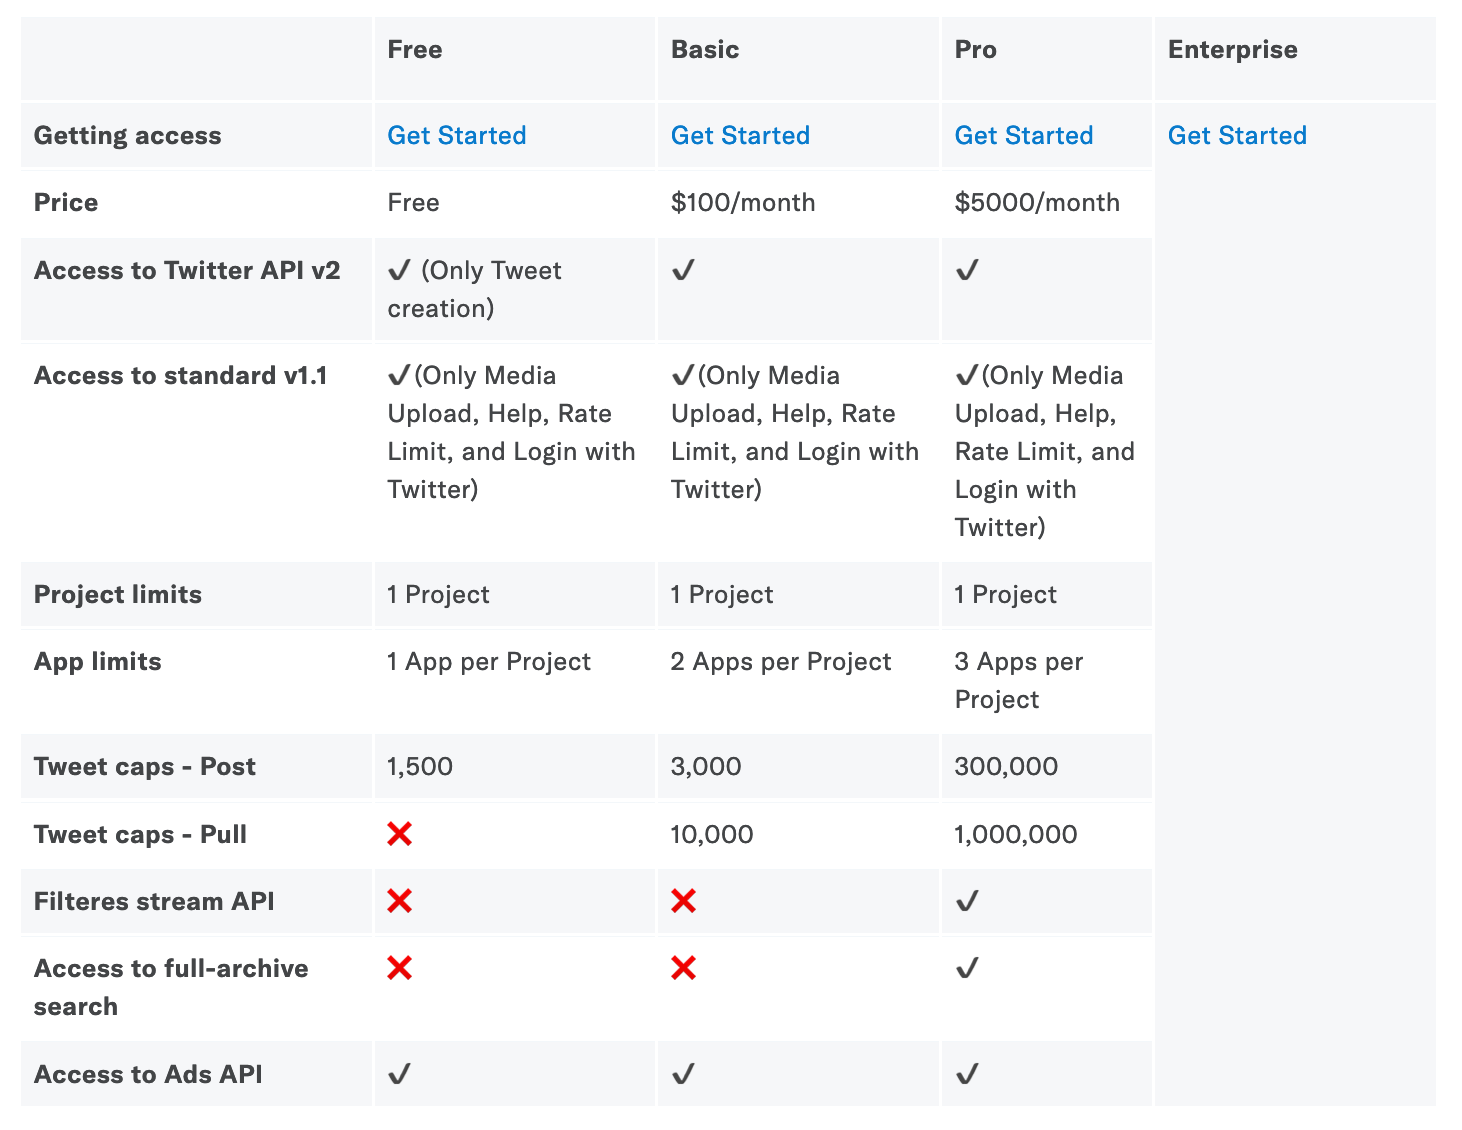Click red X for Free Tweet caps Pull
This screenshot has width=1462, height=1130.
400,834
